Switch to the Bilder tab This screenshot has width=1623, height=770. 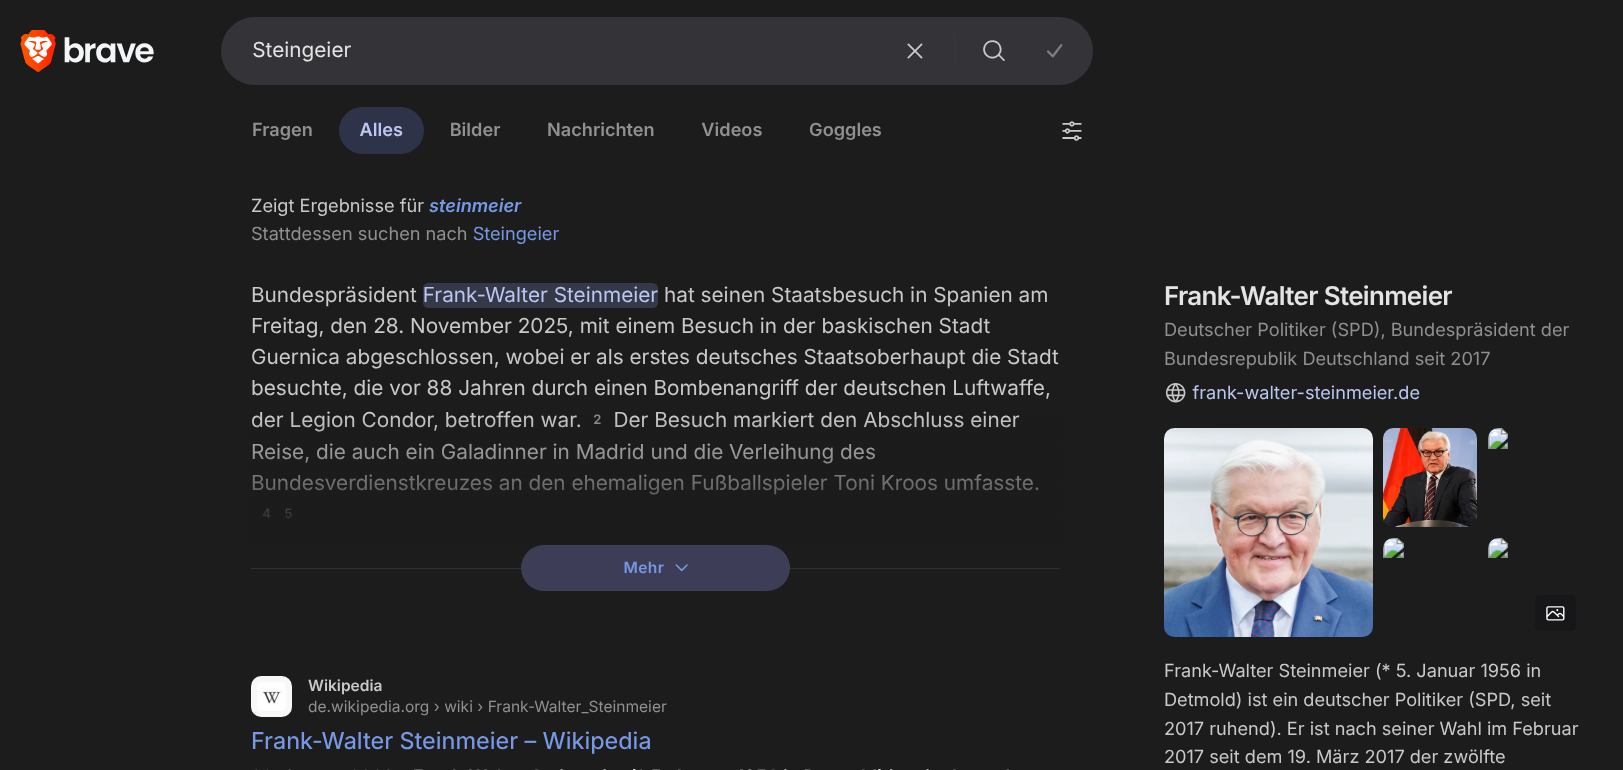[x=474, y=130]
